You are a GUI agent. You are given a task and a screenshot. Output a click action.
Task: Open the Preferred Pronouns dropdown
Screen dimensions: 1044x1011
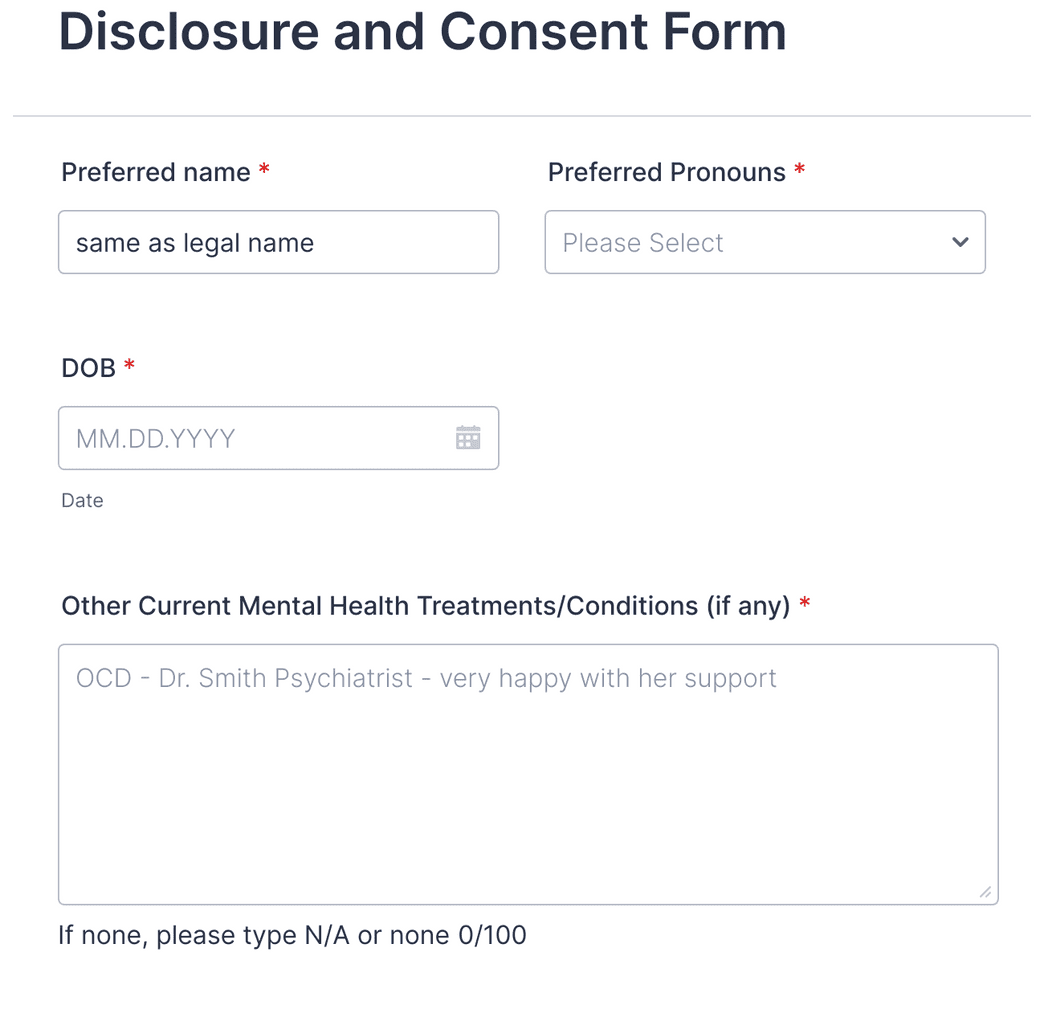[765, 242]
